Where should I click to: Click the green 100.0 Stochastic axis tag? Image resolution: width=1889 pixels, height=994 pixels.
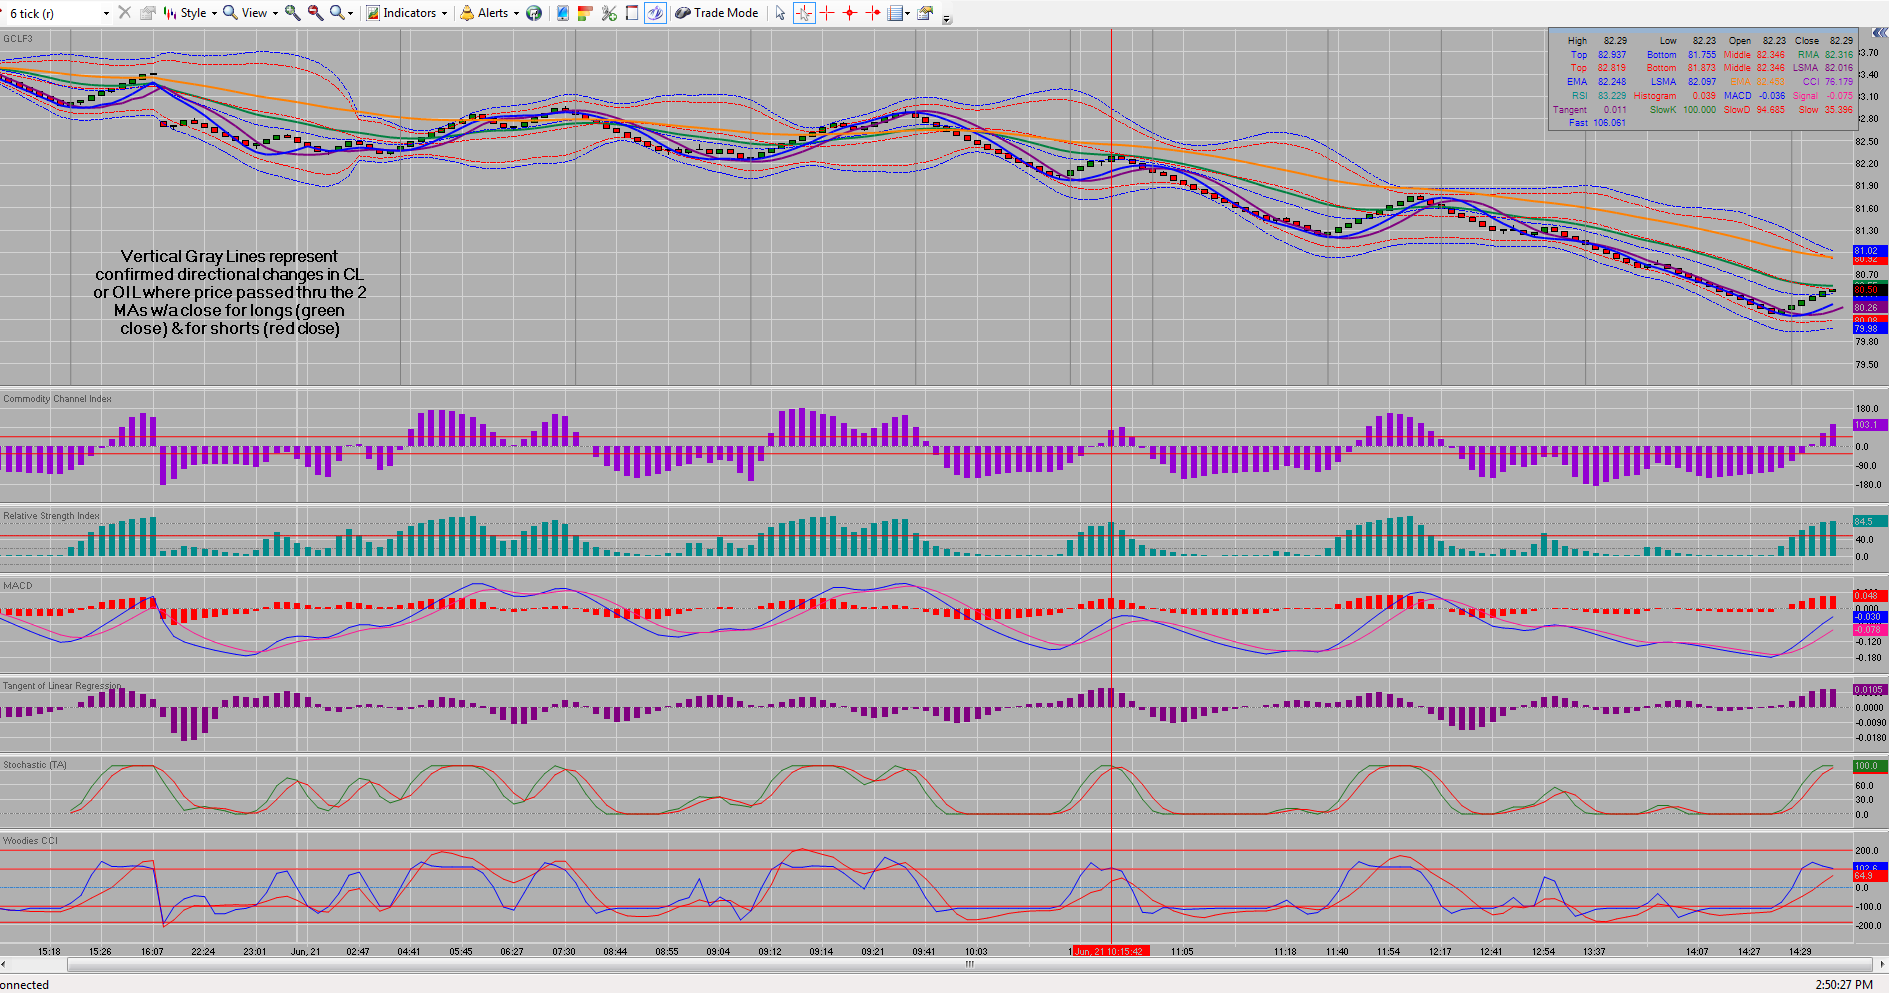pyautogui.click(x=1869, y=766)
